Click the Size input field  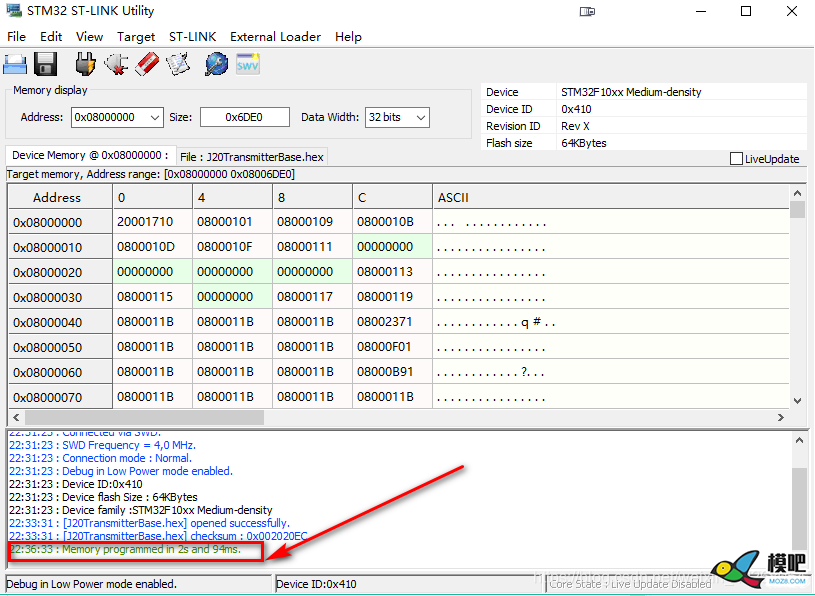[x=245, y=117]
